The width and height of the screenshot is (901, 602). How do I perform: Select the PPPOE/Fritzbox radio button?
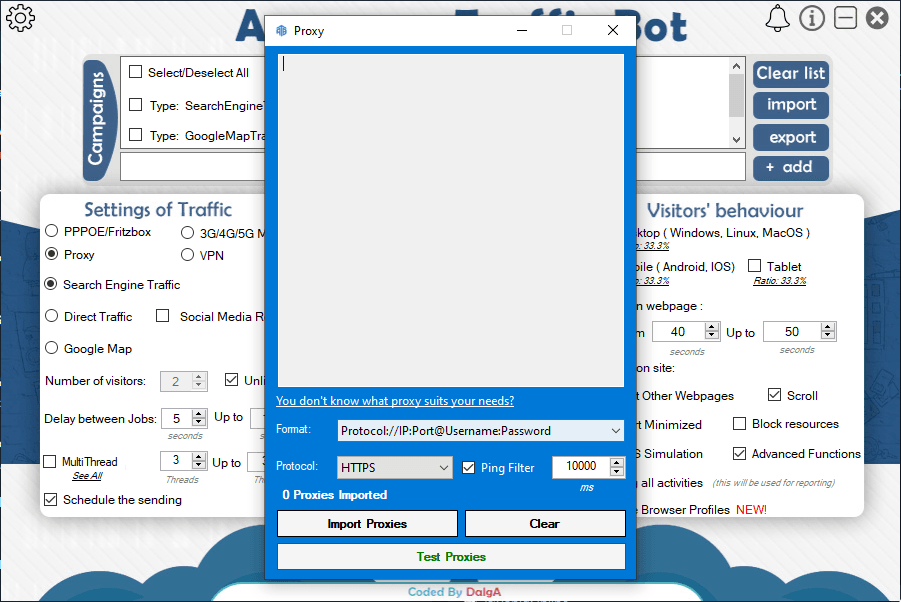coord(52,231)
